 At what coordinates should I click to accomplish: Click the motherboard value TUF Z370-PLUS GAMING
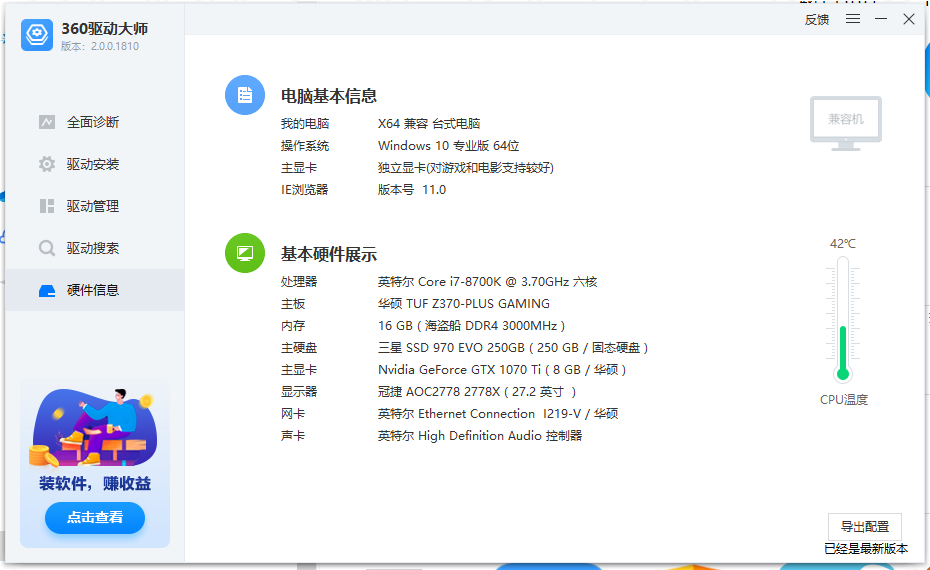click(464, 304)
